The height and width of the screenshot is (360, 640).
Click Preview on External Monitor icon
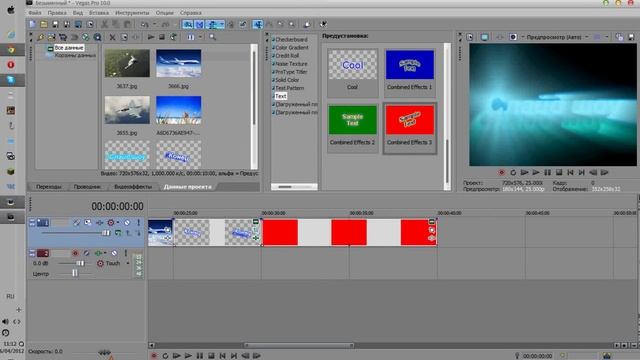[x=484, y=37]
